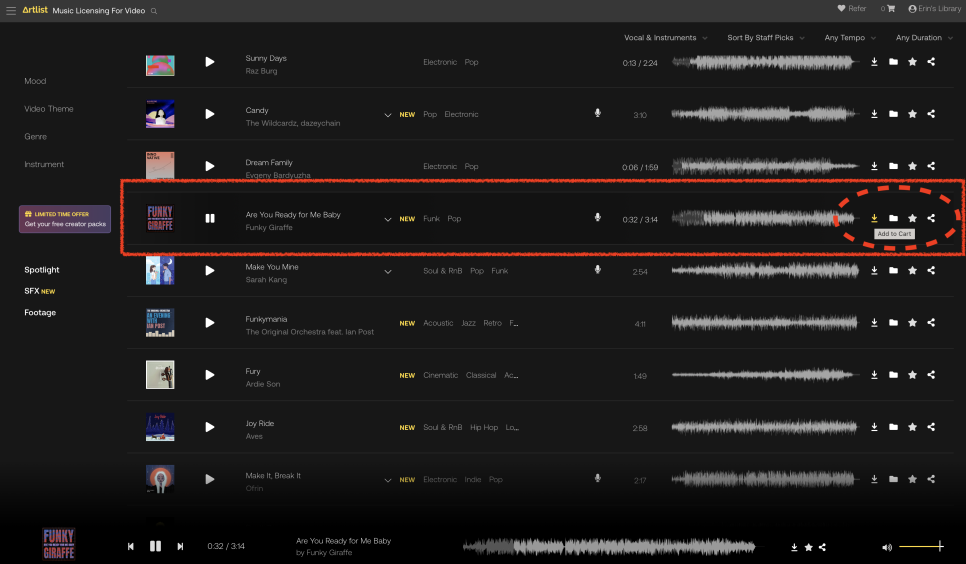Open Sort By Staff Picks dropdown
This screenshot has width=966, height=564.
[x=766, y=38]
